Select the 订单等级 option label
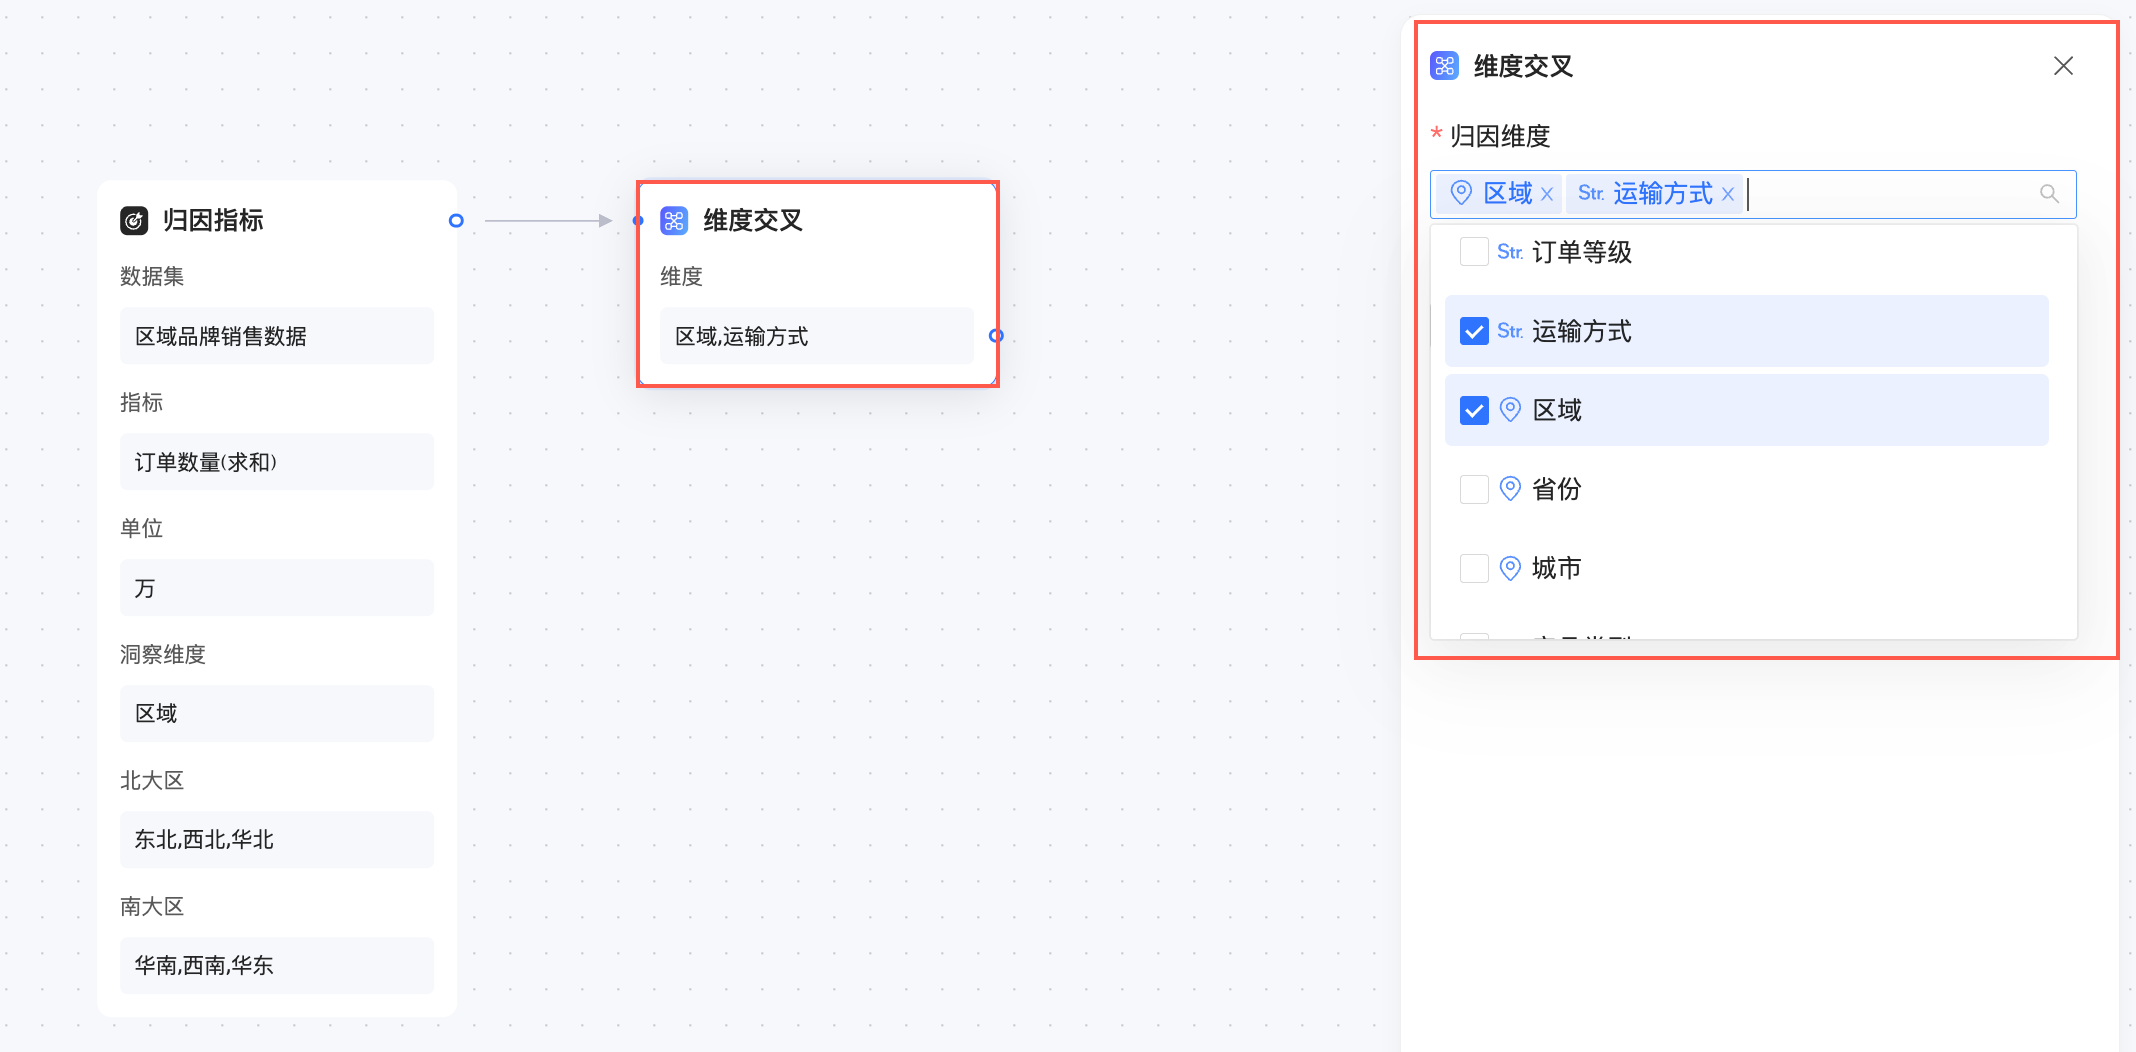2136x1052 pixels. coord(1582,252)
